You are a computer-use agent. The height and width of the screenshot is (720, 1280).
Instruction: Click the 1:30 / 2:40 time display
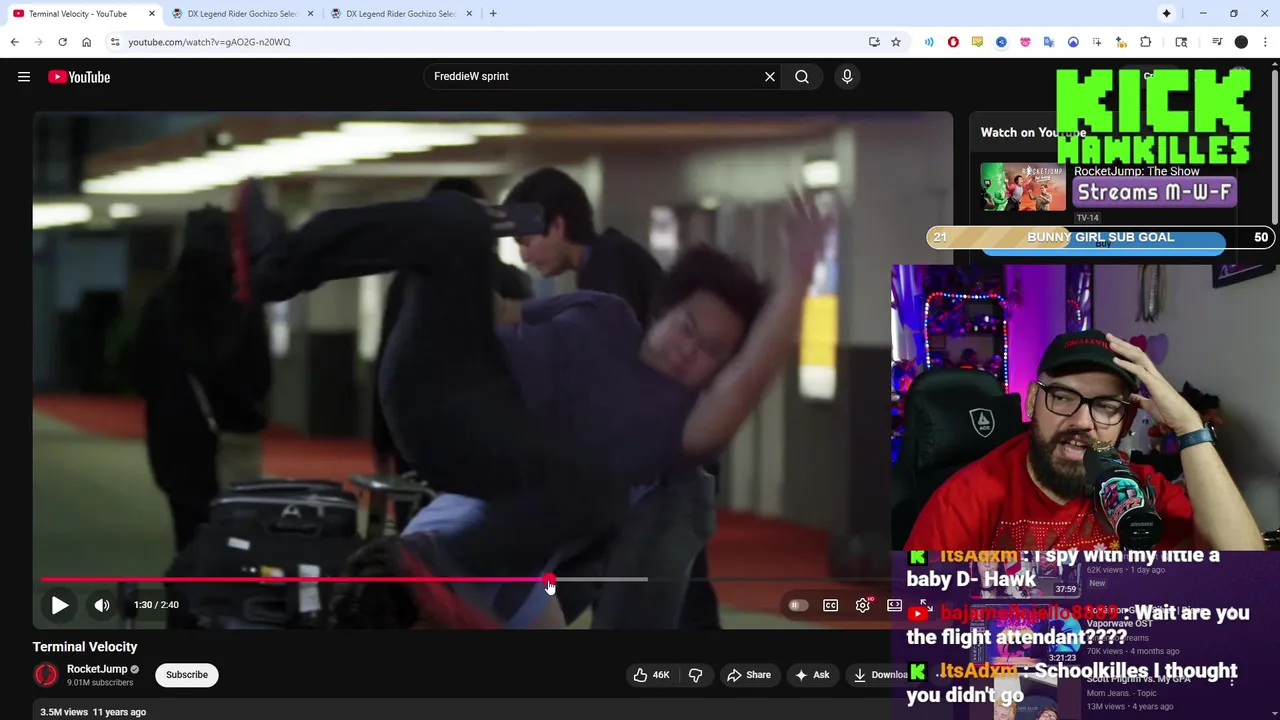pos(156,605)
